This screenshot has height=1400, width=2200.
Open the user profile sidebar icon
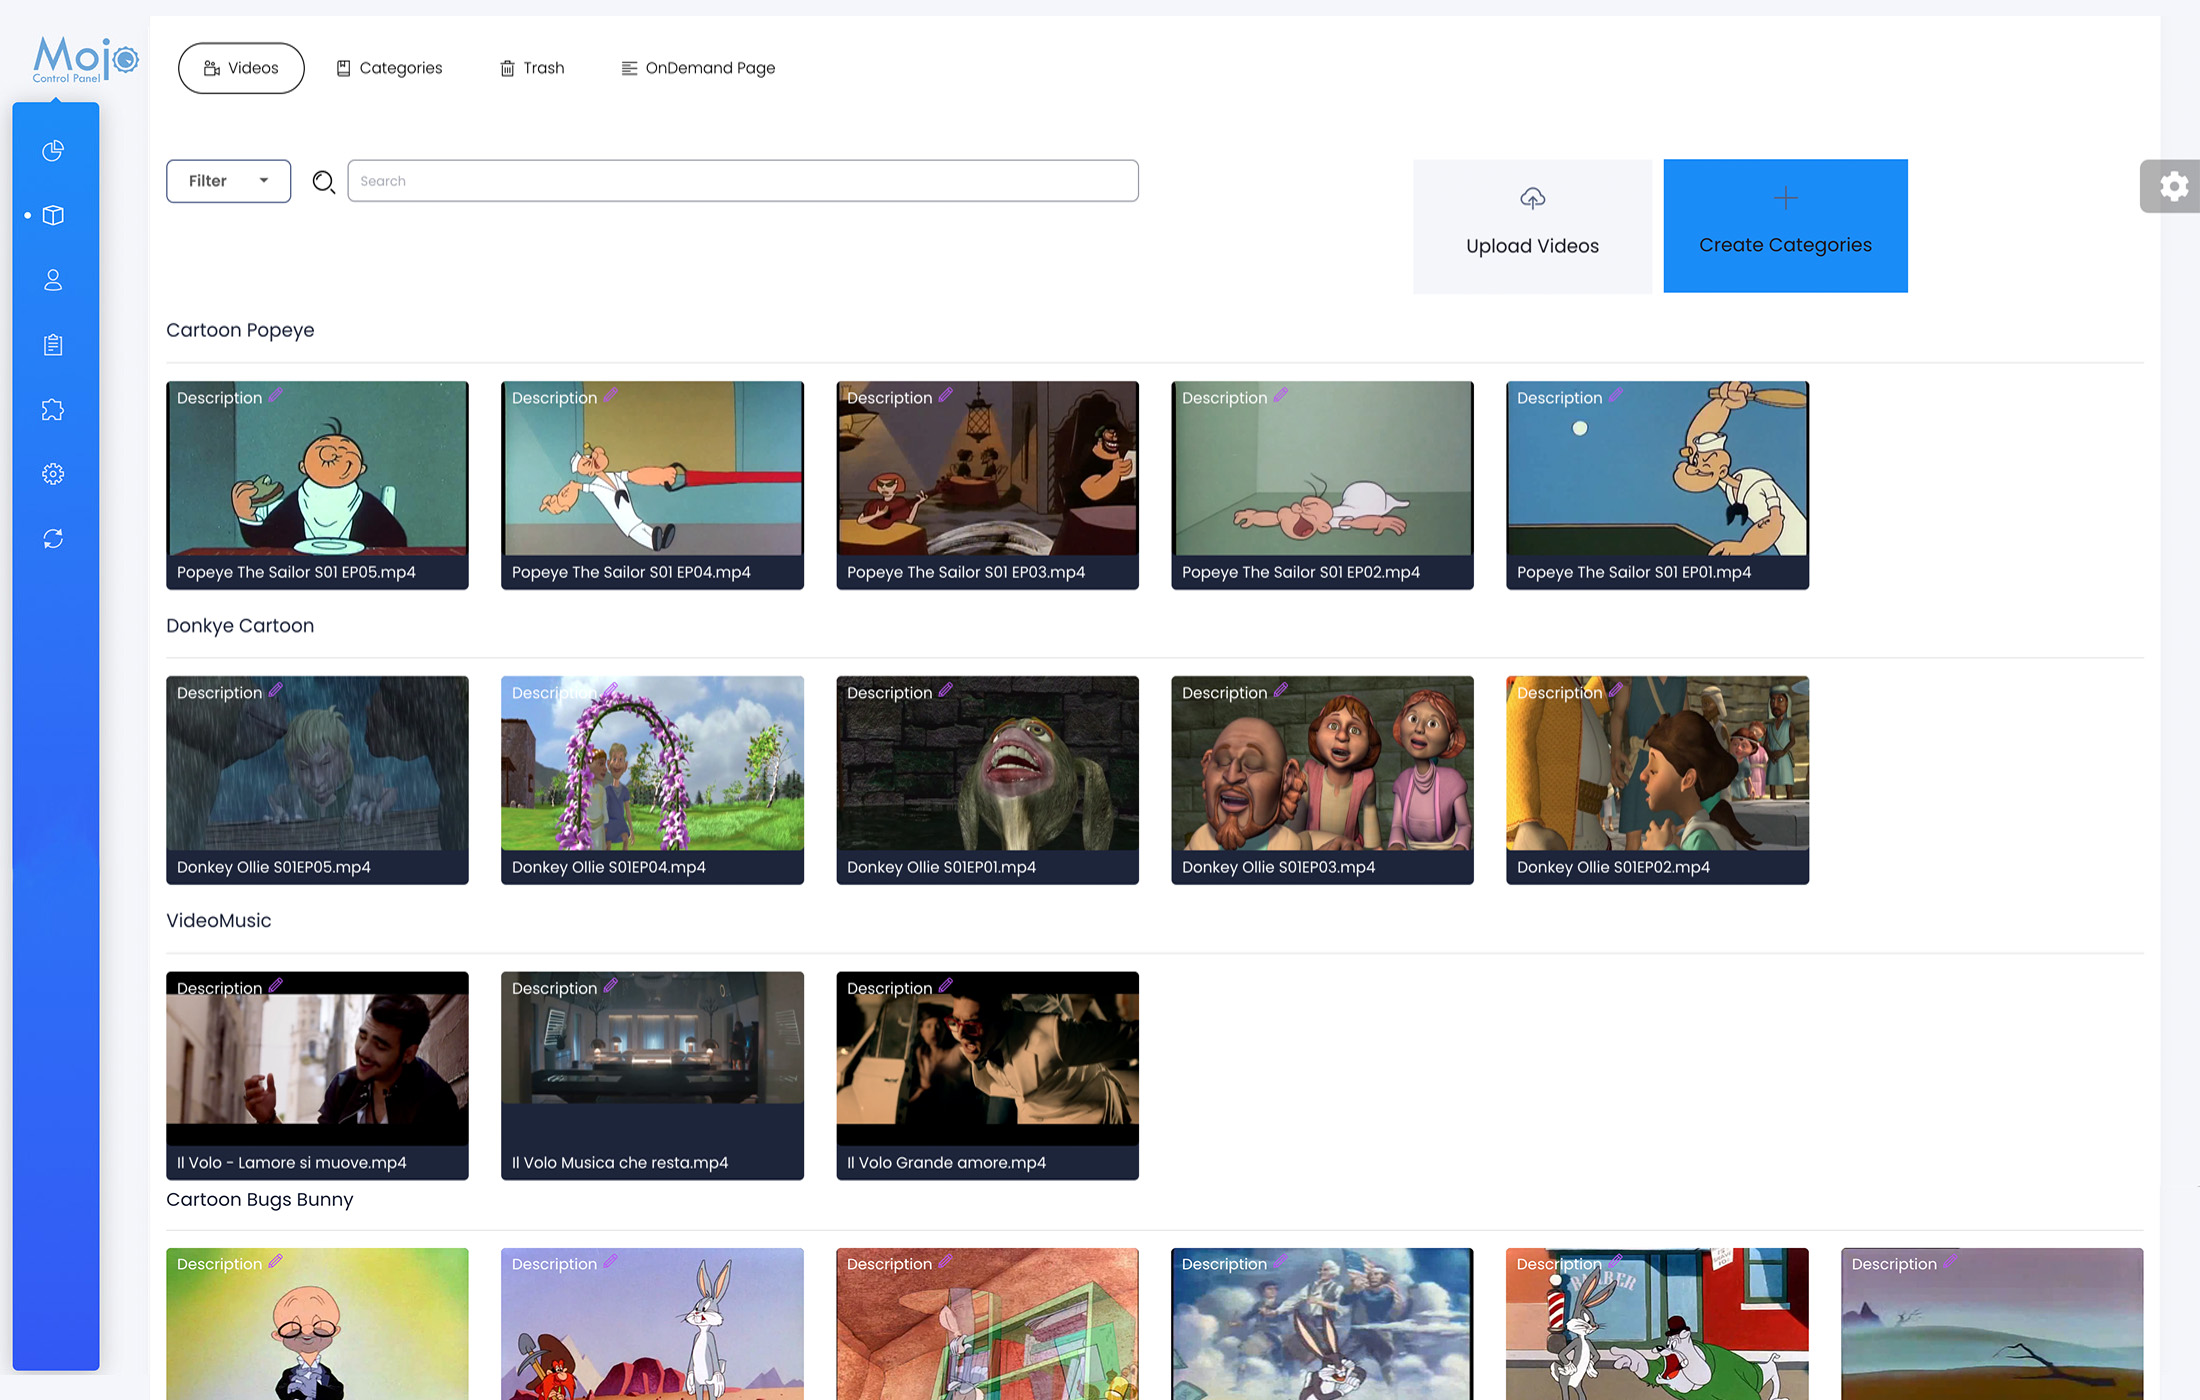(x=52, y=280)
